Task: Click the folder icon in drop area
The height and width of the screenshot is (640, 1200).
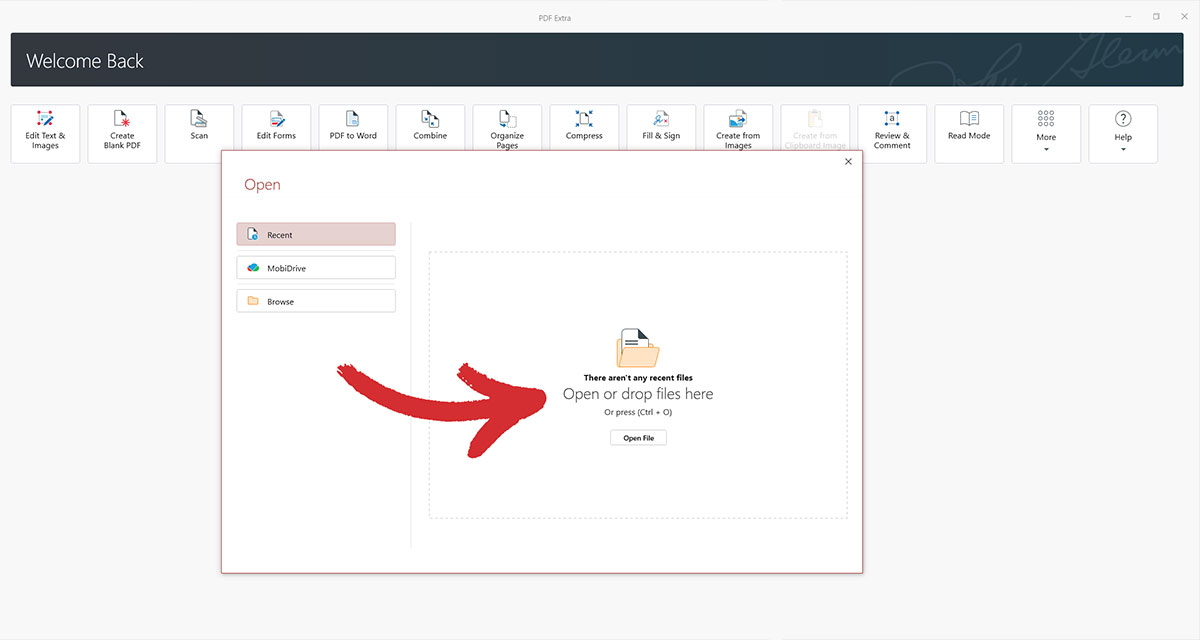Action: (x=638, y=349)
